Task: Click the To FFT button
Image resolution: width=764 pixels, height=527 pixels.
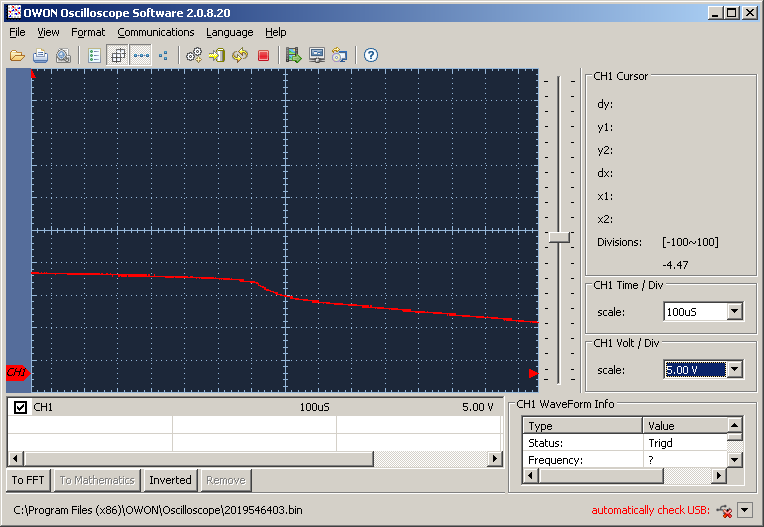Action: click(x=28, y=480)
